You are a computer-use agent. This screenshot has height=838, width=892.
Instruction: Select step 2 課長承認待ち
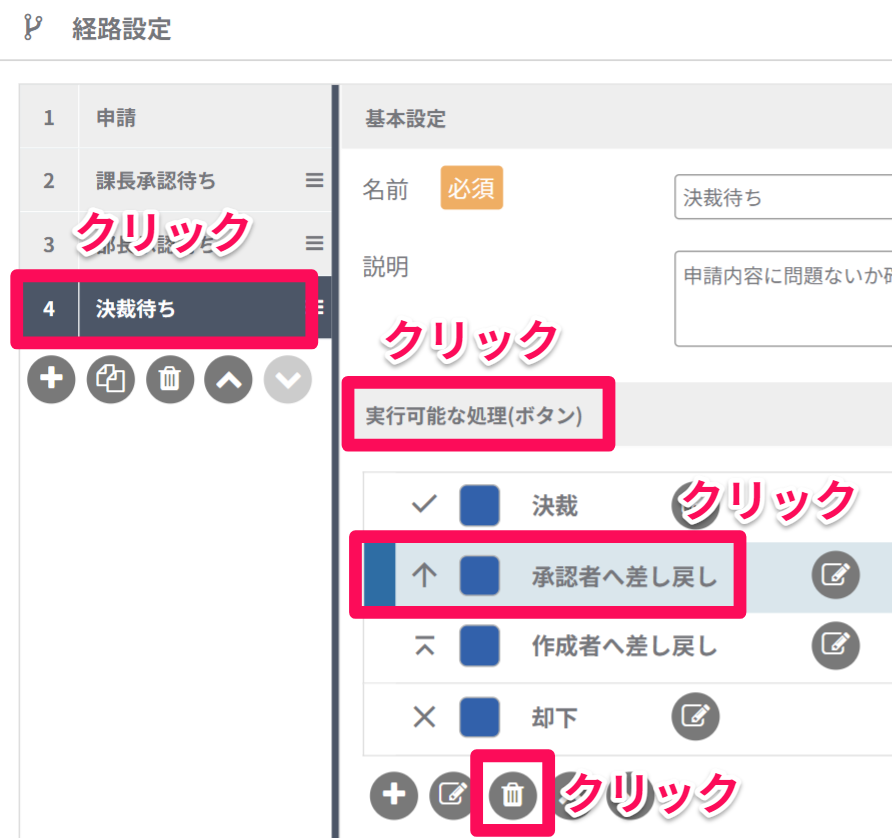coord(175,180)
